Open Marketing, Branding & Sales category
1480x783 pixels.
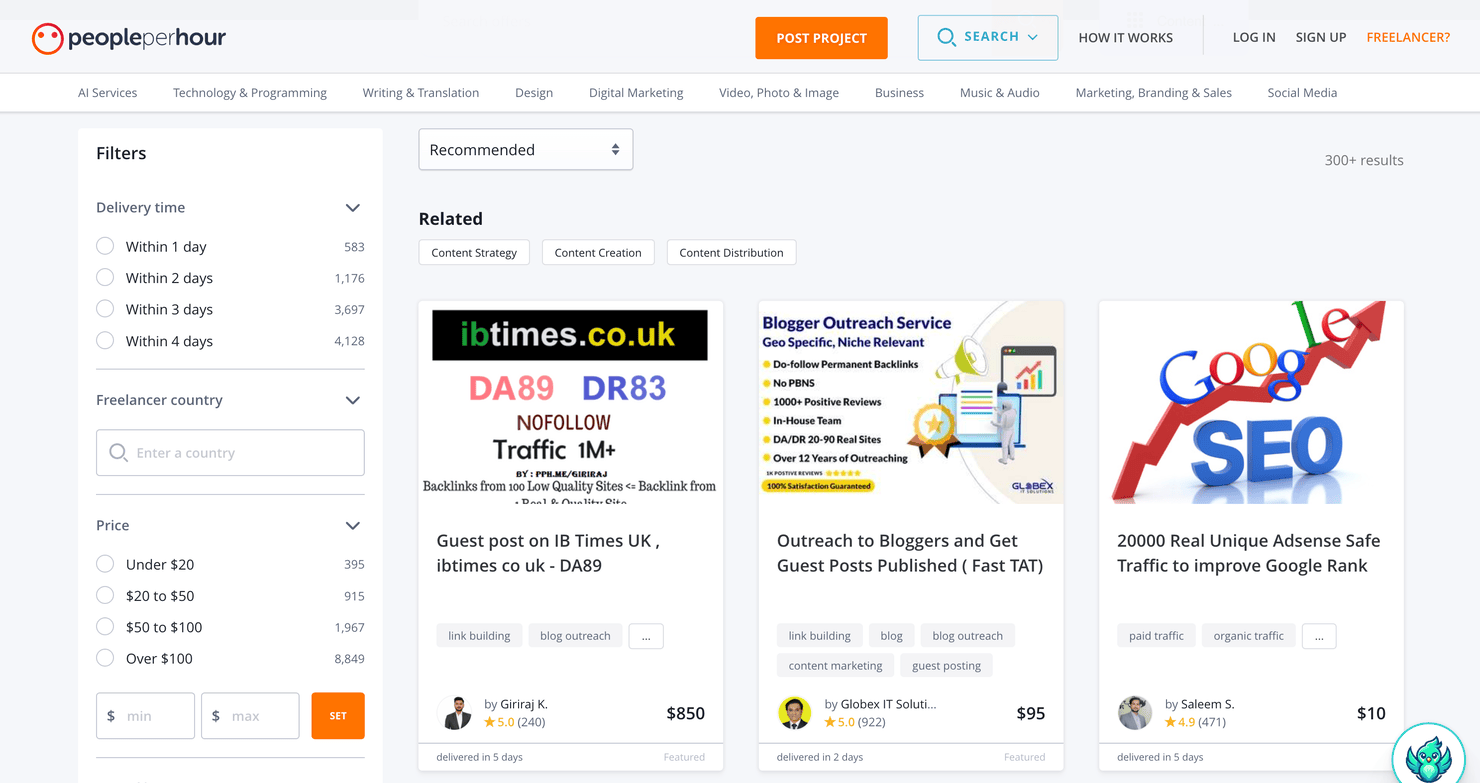click(1154, 93)
